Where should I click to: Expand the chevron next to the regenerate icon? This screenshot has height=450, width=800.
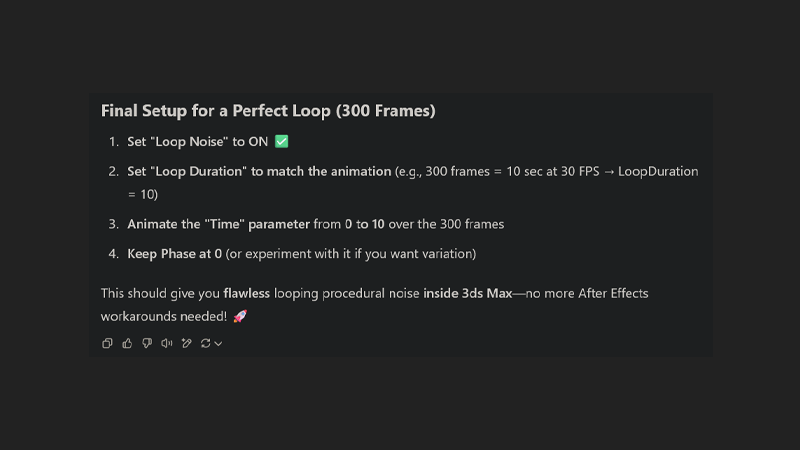tap(218, 344)
